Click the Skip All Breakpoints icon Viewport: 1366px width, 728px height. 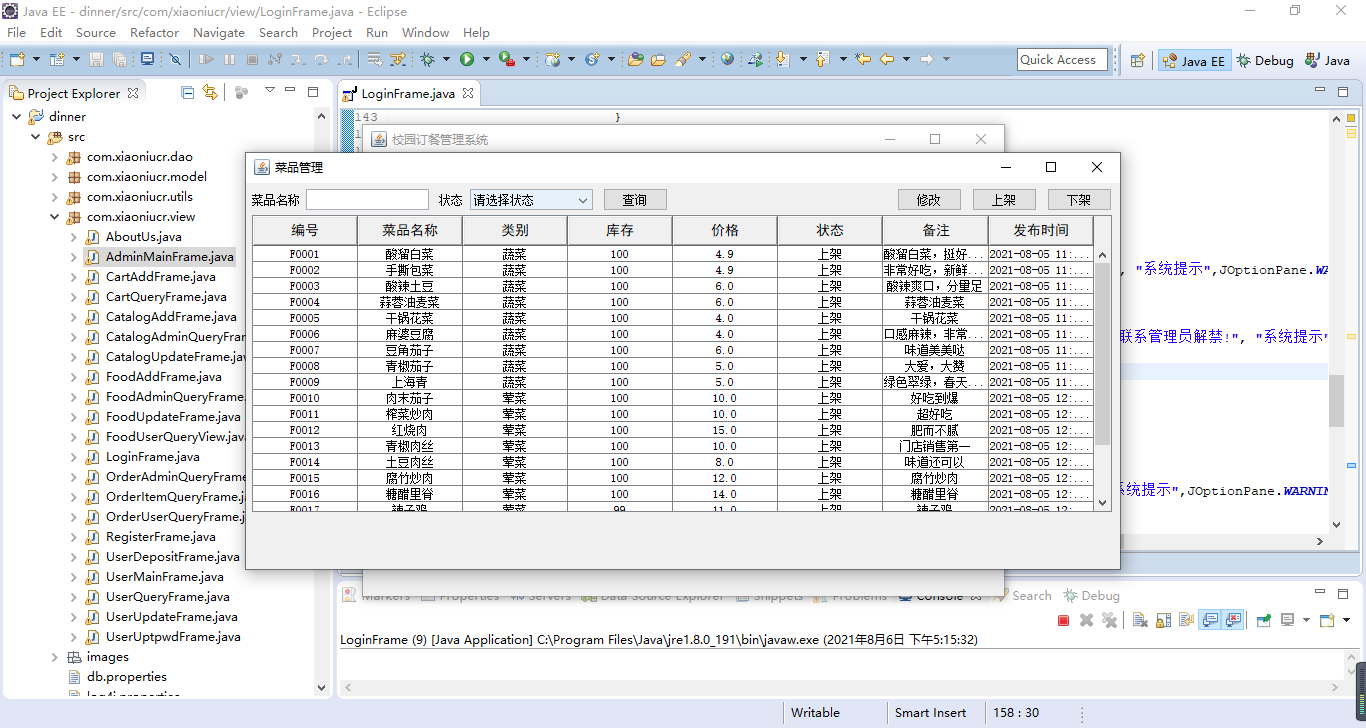click(175, 59)
